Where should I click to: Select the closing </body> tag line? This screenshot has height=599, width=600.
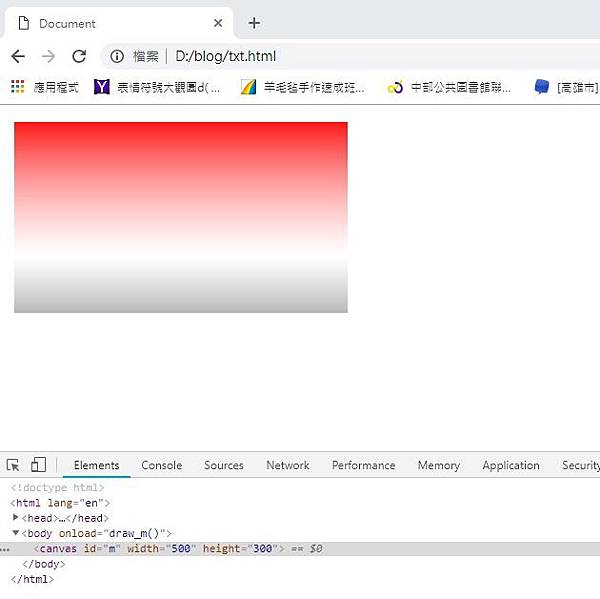[x=44, y=564]
